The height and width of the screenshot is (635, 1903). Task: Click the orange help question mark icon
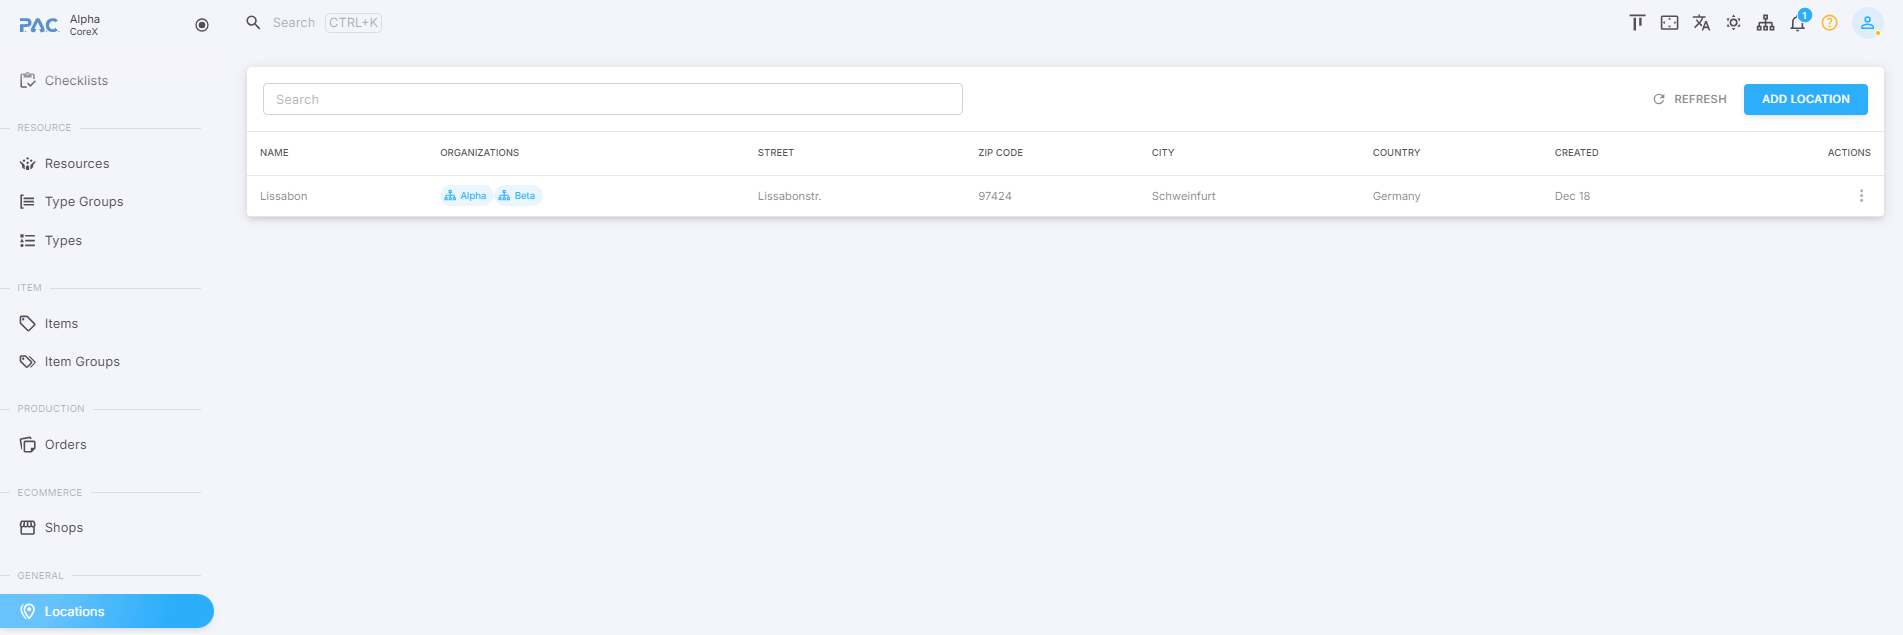1829,23
